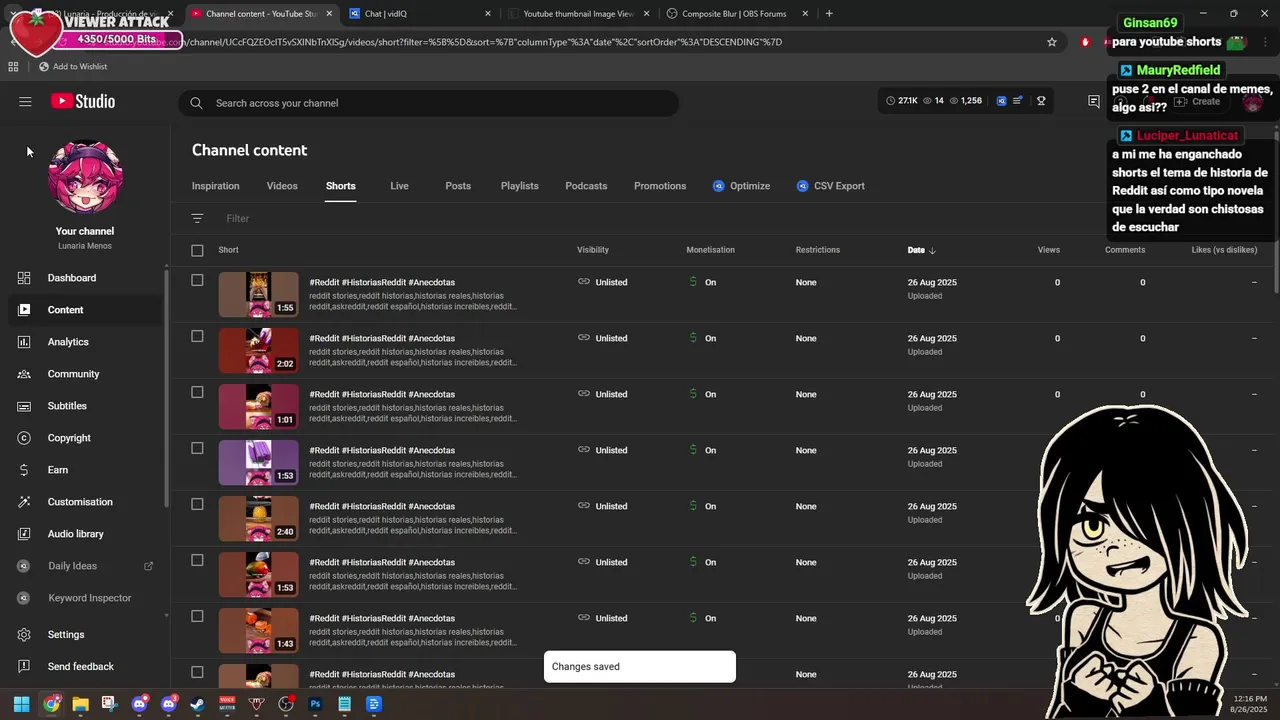The height and width of the screenshot is (720, 1280).
Task: Select the checkbox for the purple 1:53 short
Action: pos(197,449)
